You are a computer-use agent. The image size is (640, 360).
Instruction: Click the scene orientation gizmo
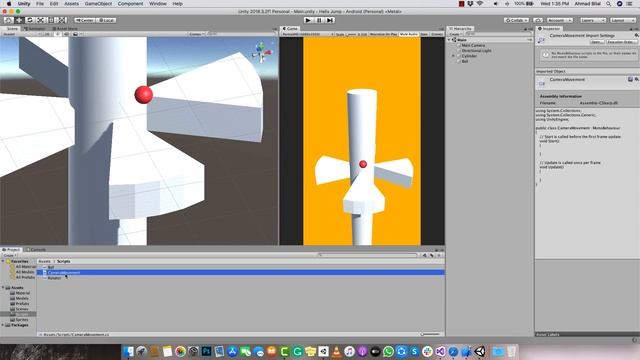coord(262,52)
